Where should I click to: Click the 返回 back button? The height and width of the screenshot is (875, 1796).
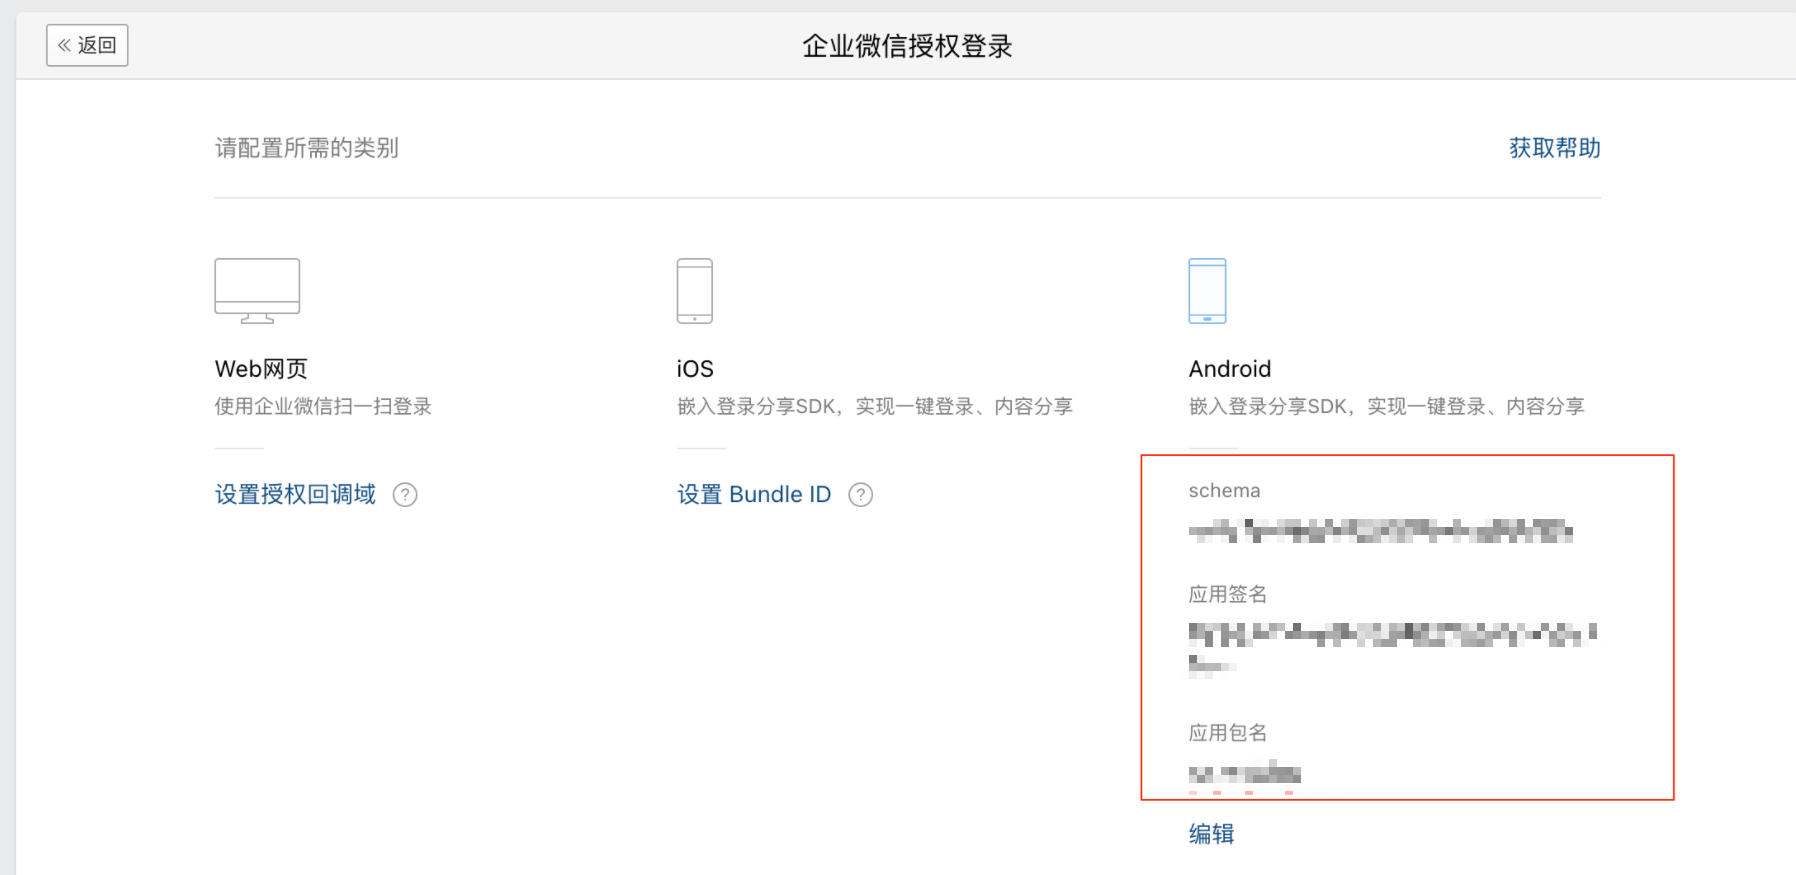coord(87,45)
